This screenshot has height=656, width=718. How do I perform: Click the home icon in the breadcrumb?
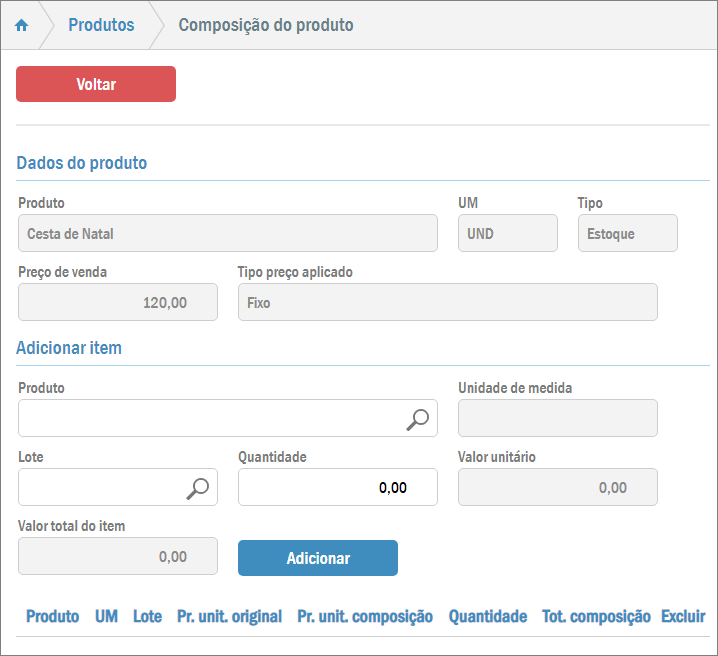coord(21,25)
